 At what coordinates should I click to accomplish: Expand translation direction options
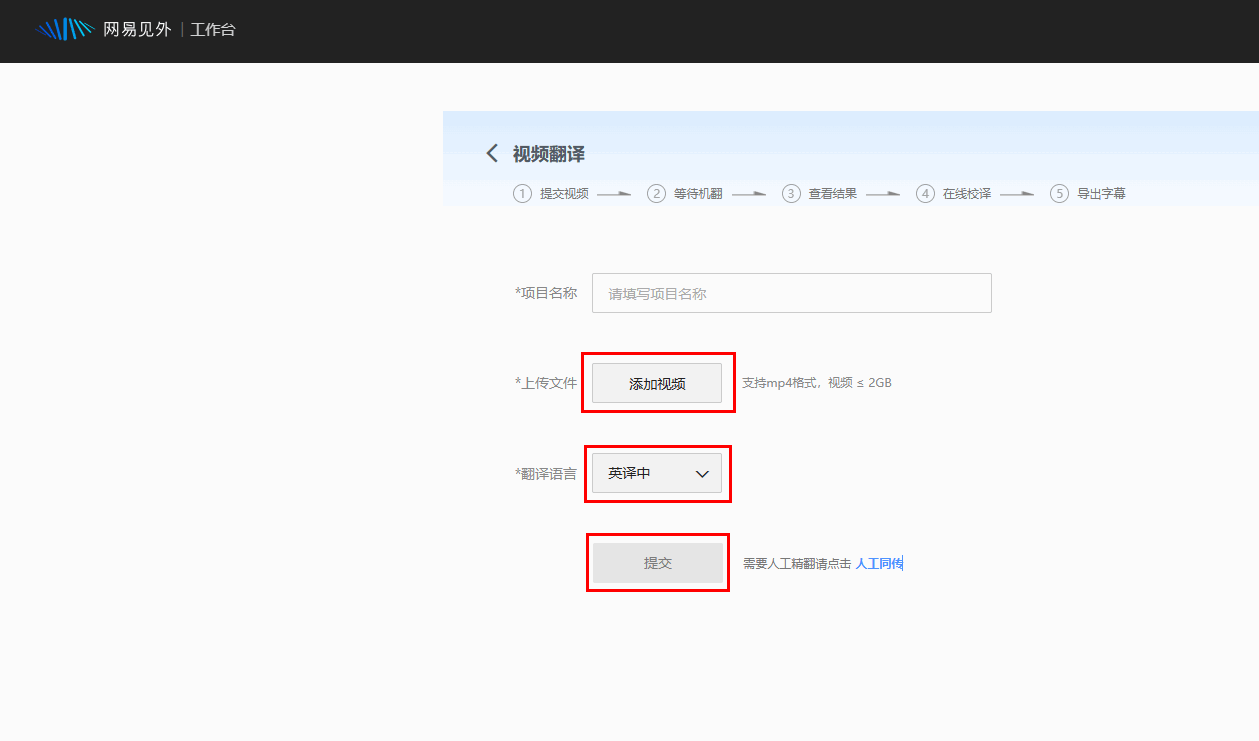[657, 473]
